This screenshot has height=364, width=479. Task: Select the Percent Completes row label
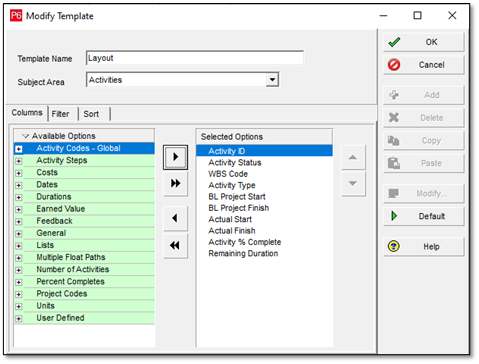[70, 281]
